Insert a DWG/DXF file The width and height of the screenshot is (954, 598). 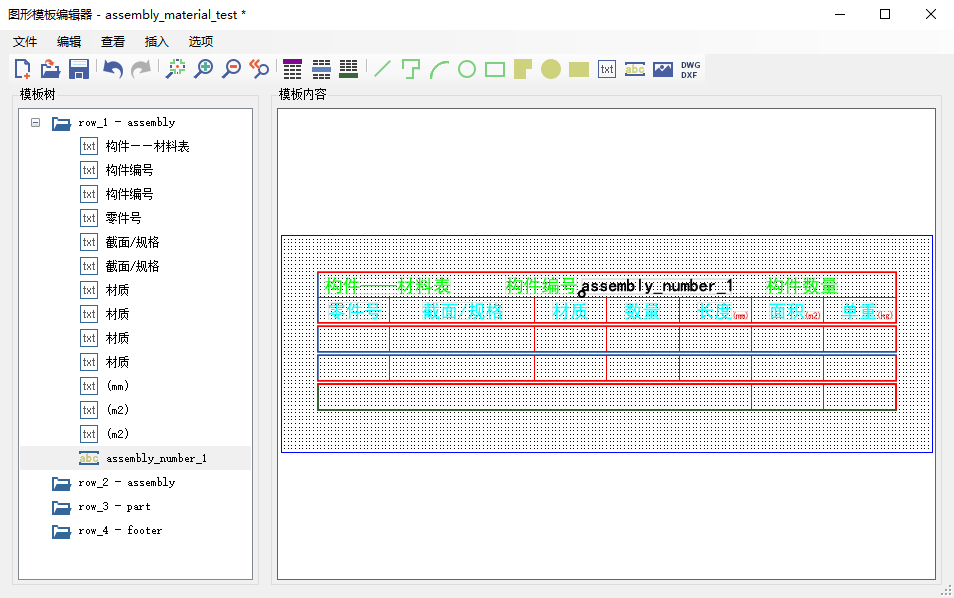tap(691, 69)
